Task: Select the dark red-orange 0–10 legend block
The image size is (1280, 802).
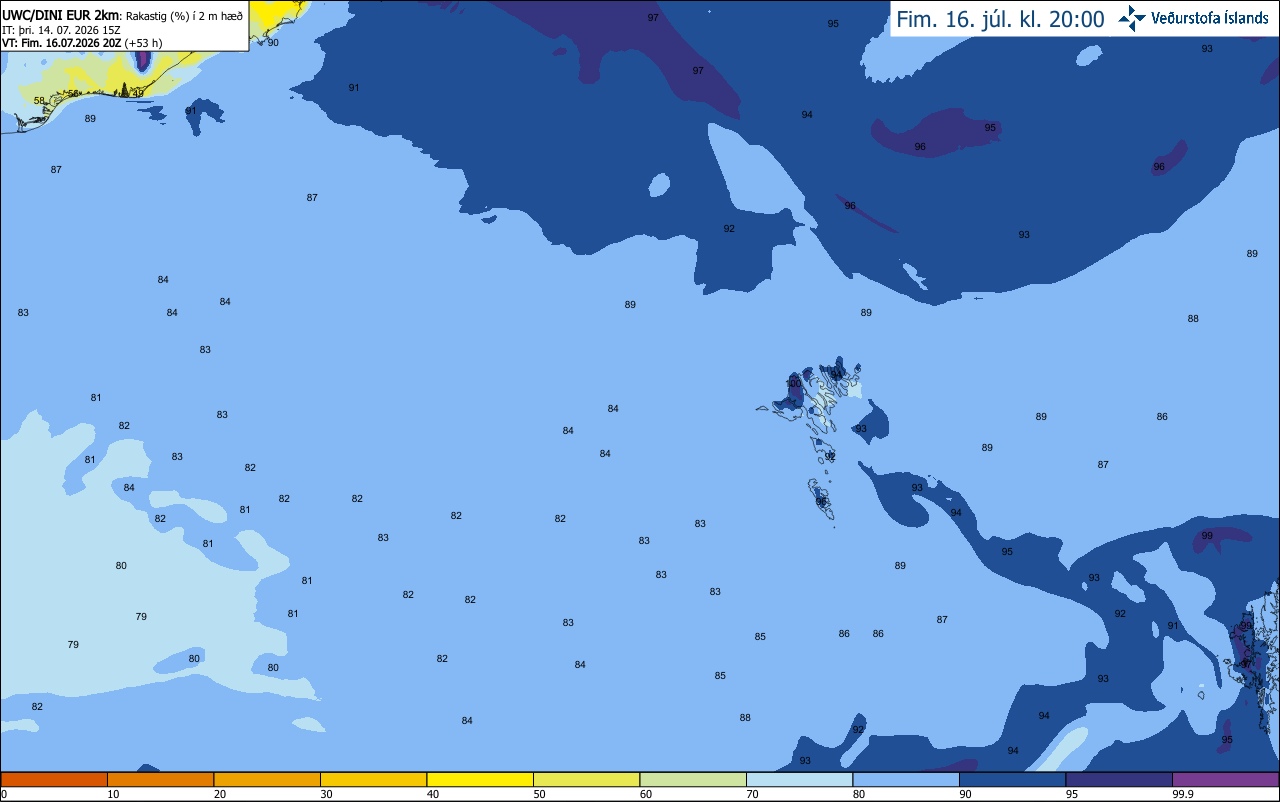Action: pos(54,779)
